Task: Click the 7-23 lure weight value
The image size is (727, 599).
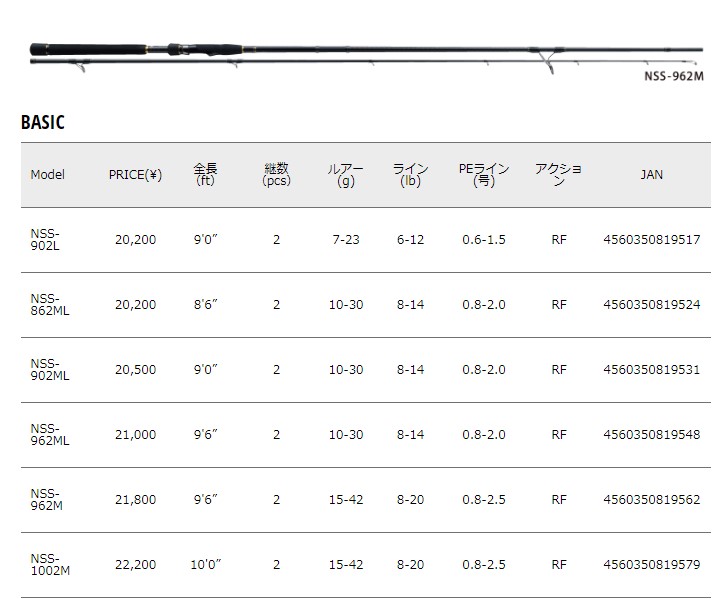Action: coord(347,240)
